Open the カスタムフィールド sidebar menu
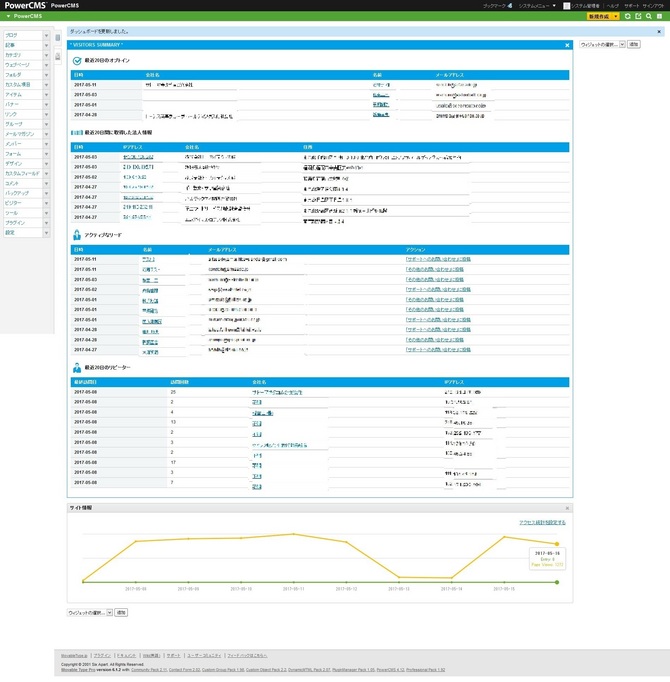Image resolution: width=670 pixels, height=682 pixels. pos(23,174)
